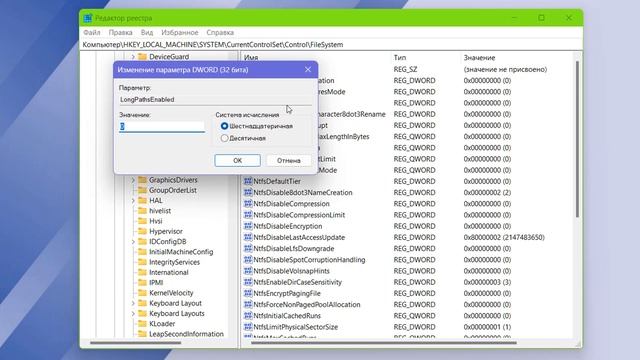Click the NtfsEncryptPagingFile value icon

pos(248,293)
